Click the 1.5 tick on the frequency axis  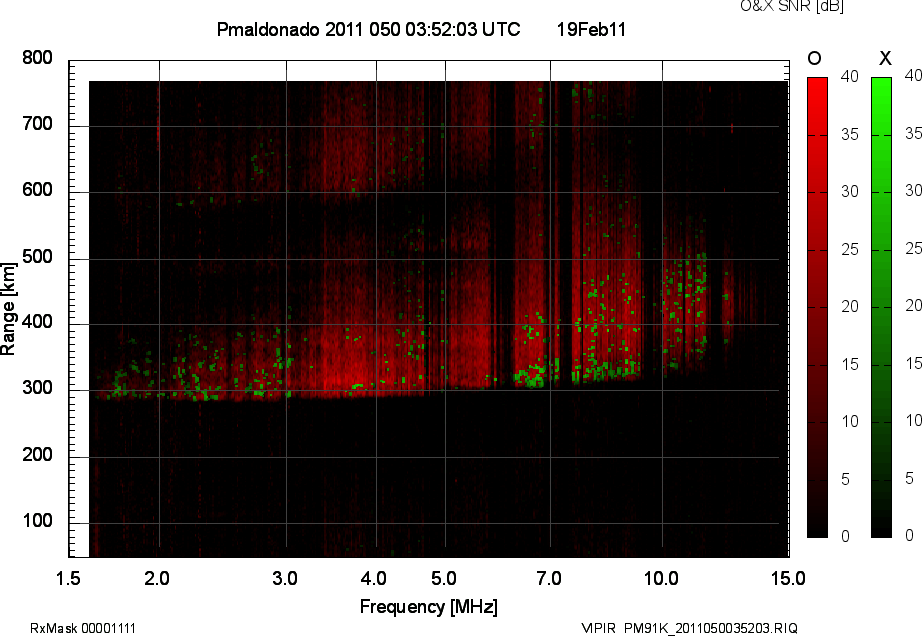[x=69, y=578]
